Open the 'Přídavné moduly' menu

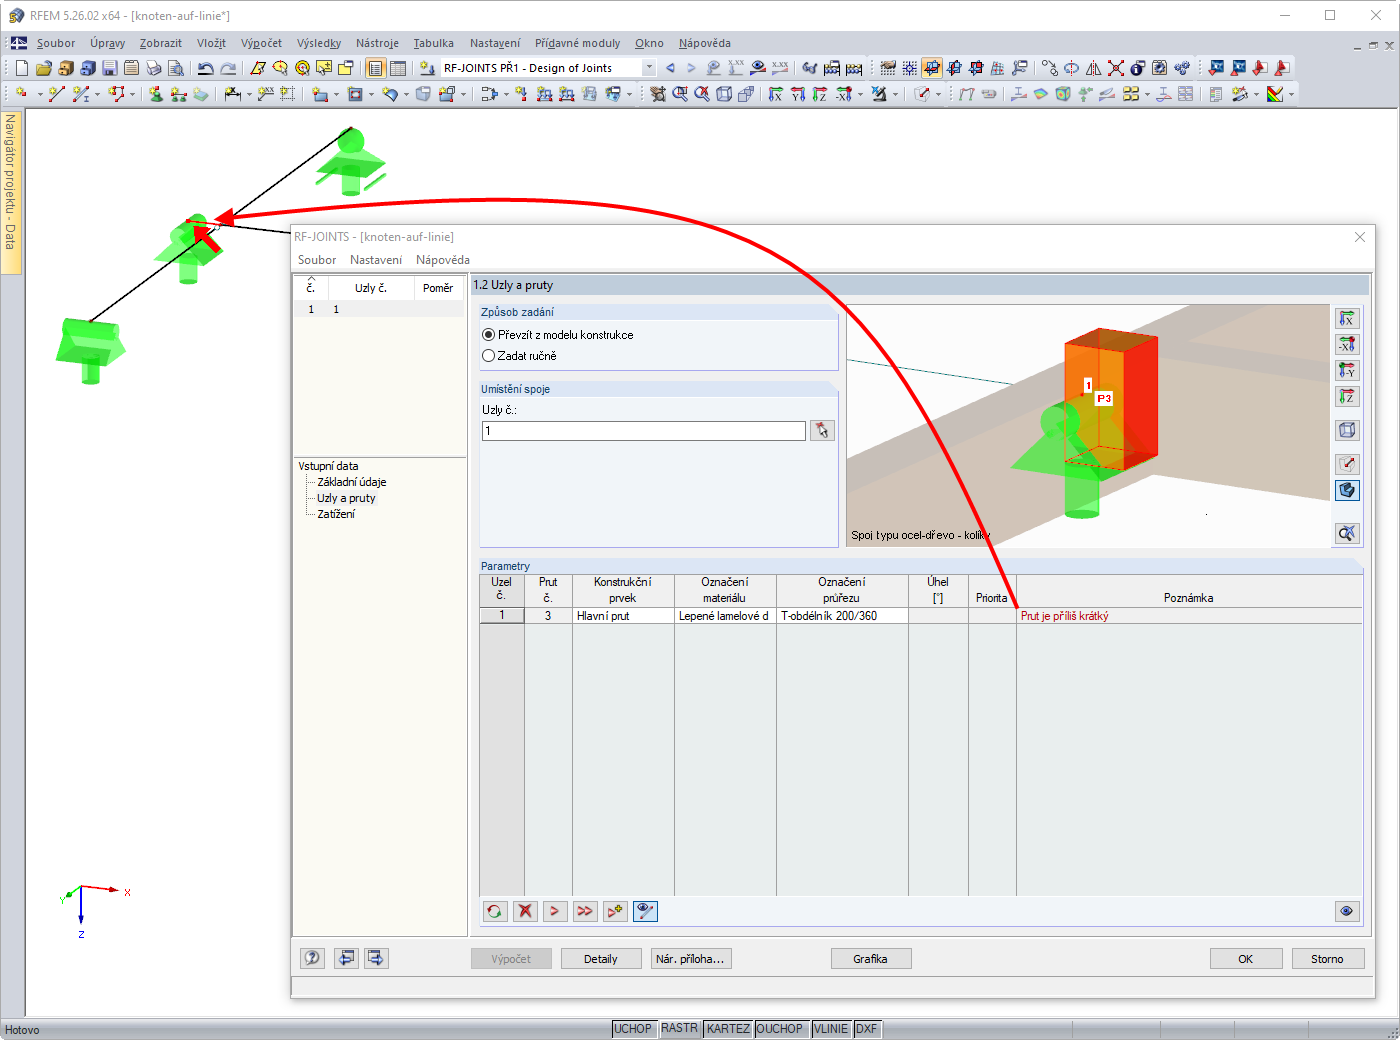(x=577, y=43)
